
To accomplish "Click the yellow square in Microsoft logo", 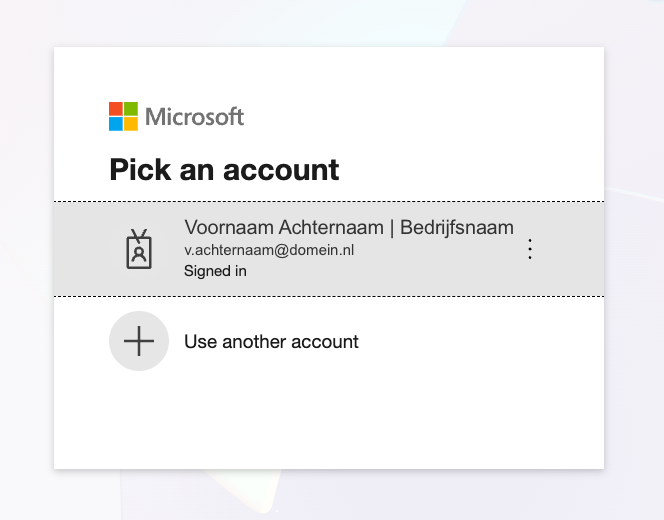I will (131, 124).
